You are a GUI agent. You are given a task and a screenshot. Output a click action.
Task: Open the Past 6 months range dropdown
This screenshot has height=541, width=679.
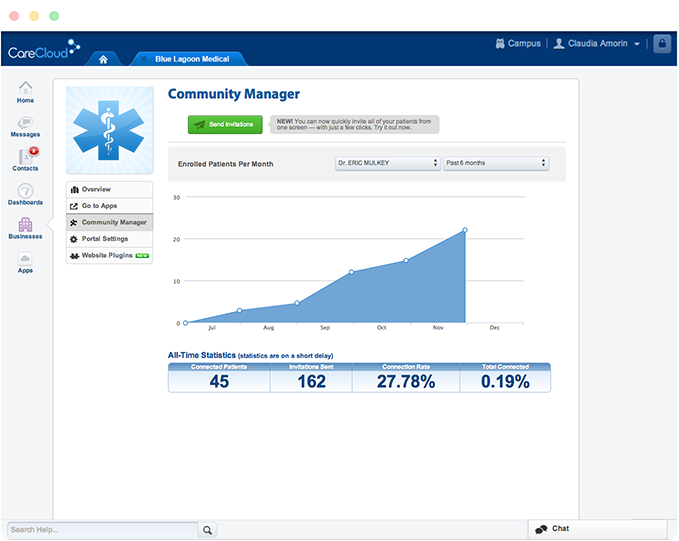coord(496,163)
